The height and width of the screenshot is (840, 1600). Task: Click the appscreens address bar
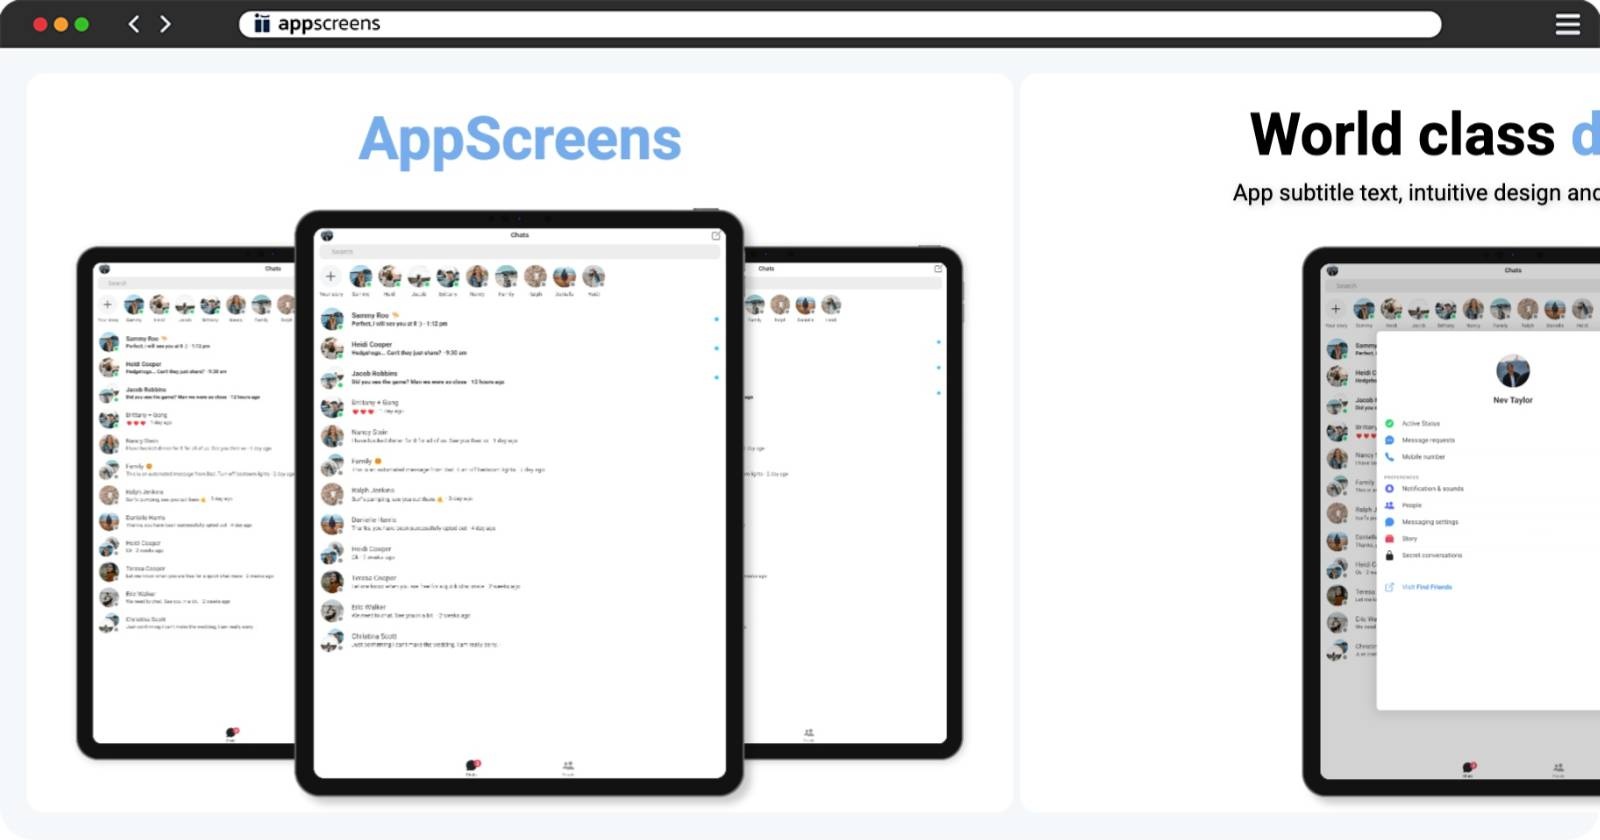coord(840,24)
